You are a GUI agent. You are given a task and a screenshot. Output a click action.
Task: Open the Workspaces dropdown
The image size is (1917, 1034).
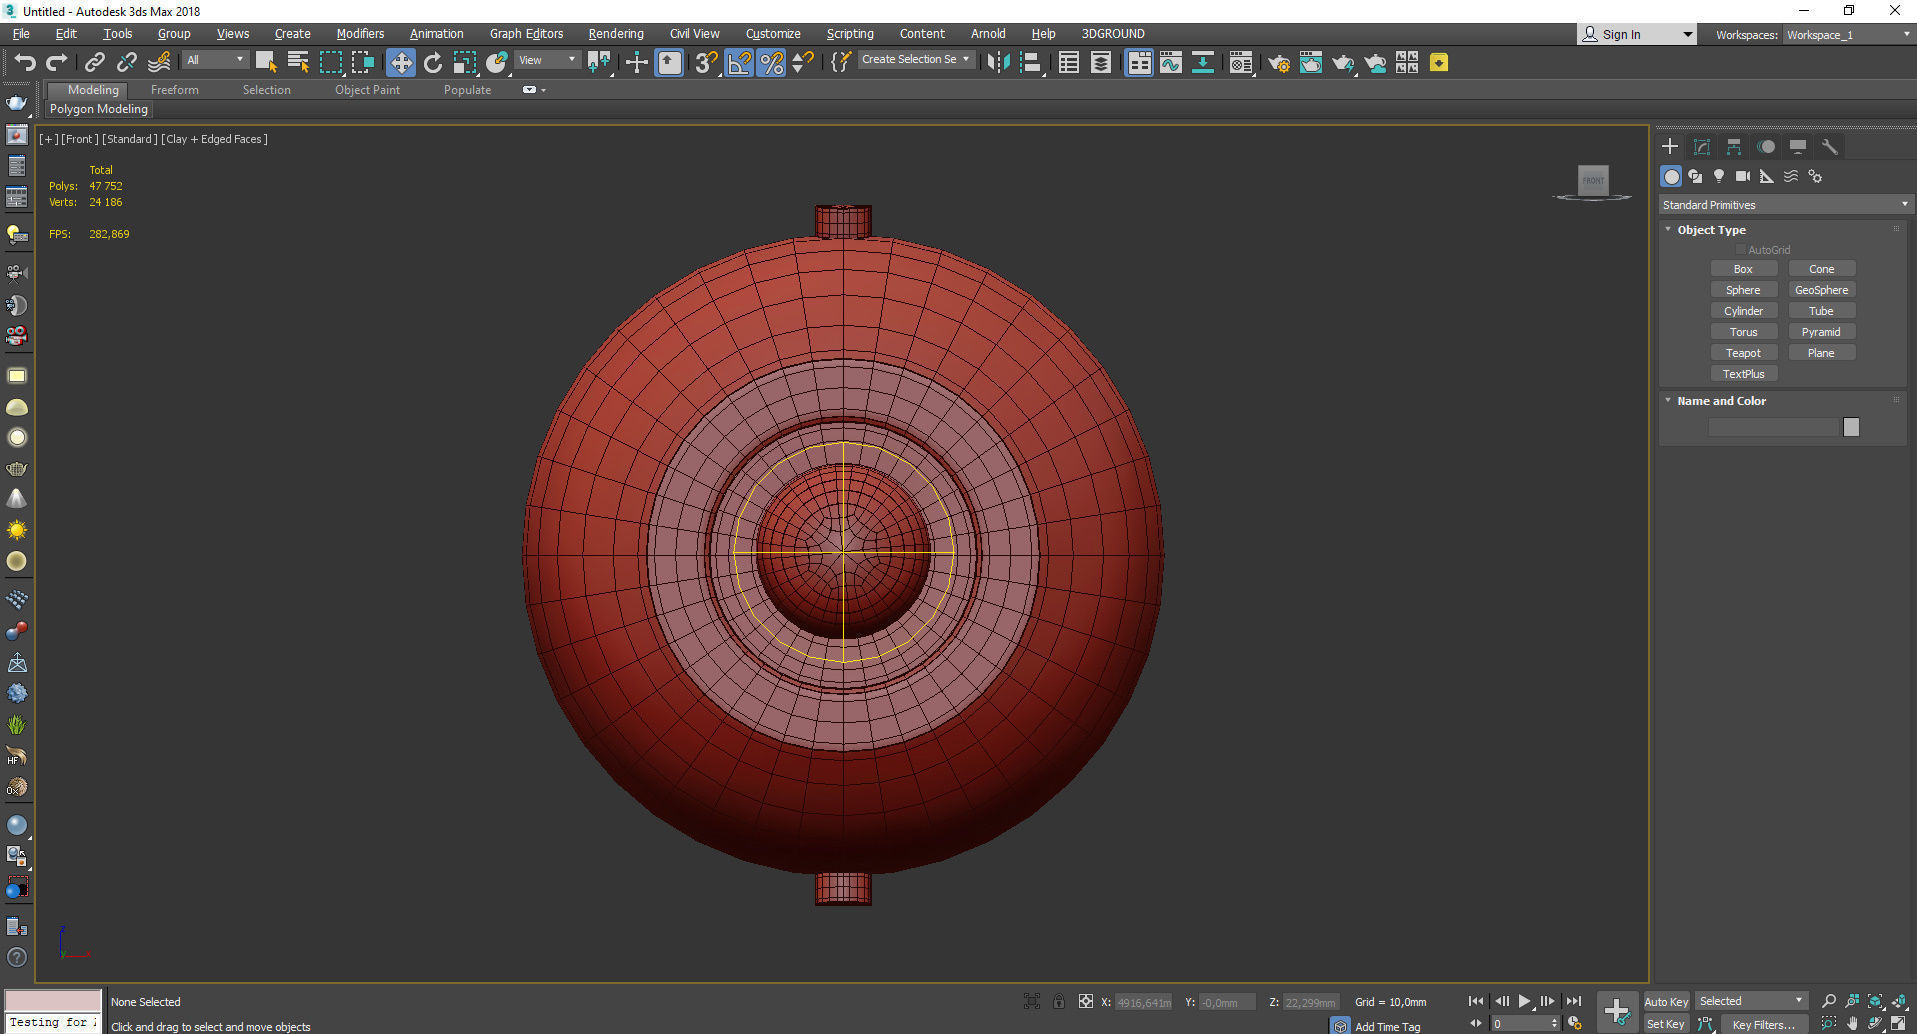pyautogui.click(x=1849, y=35)
